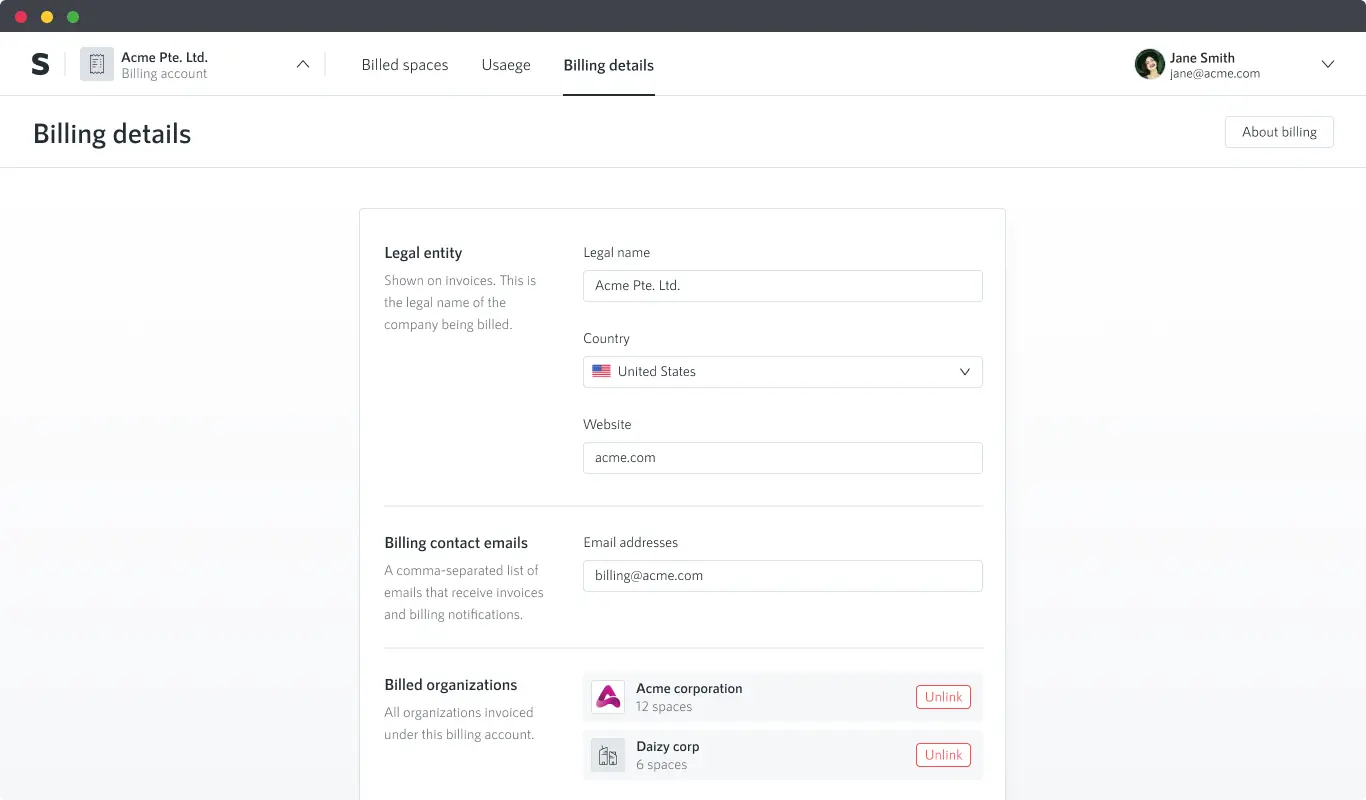Click the Billing contact emails heading
Viewport: 1366px width, 800px height.
(x=456, y=543)
